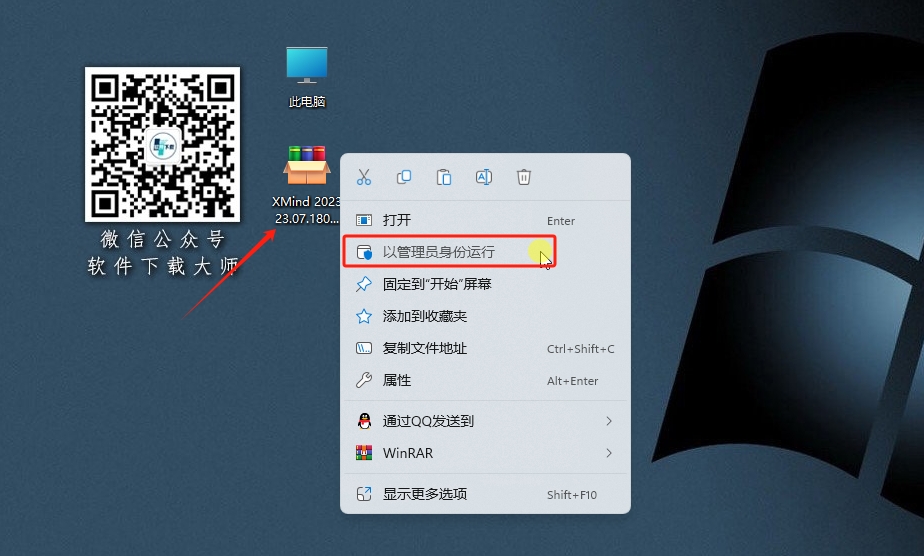This screenshot has height=556, width=924.
Task: Click the shield icon beside 以管理员身份运行
Action: point(364,252)
